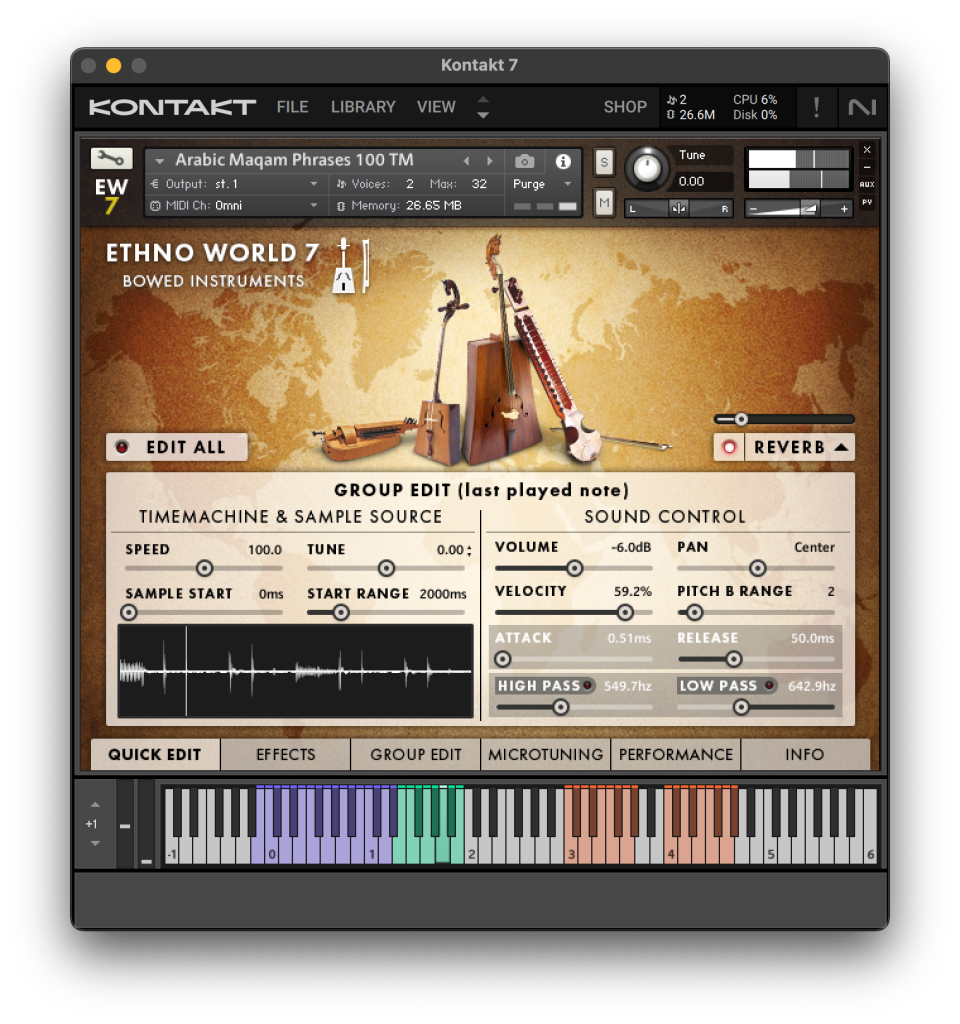Open the Purge dropdown menu

pyautogui.click(x=541, y=184)
